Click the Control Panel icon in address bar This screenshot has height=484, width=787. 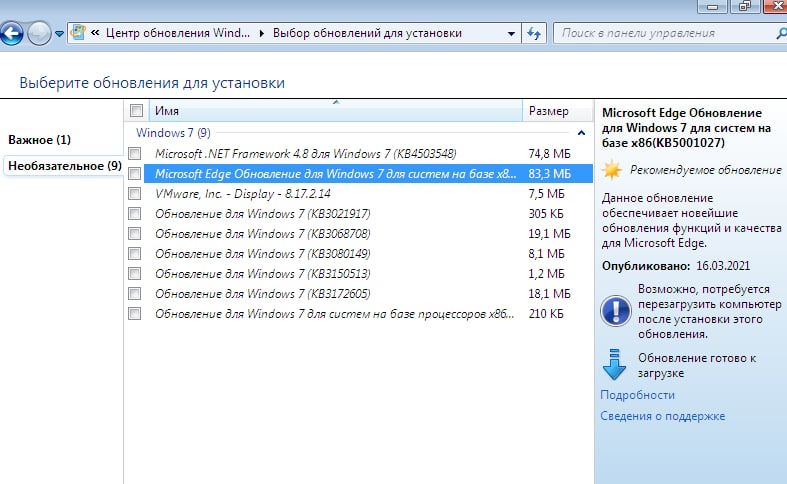pyautogui.click(x=77, y=33)
